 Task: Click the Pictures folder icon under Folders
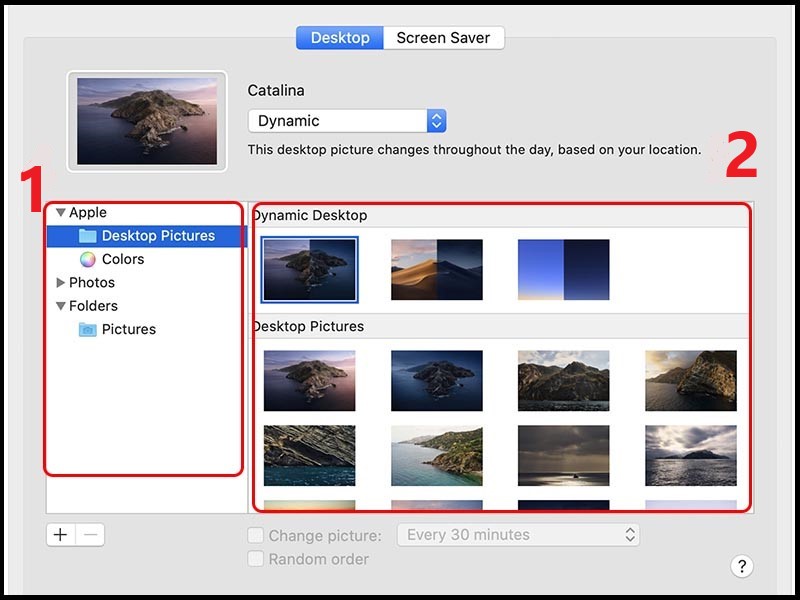[87, 330]
